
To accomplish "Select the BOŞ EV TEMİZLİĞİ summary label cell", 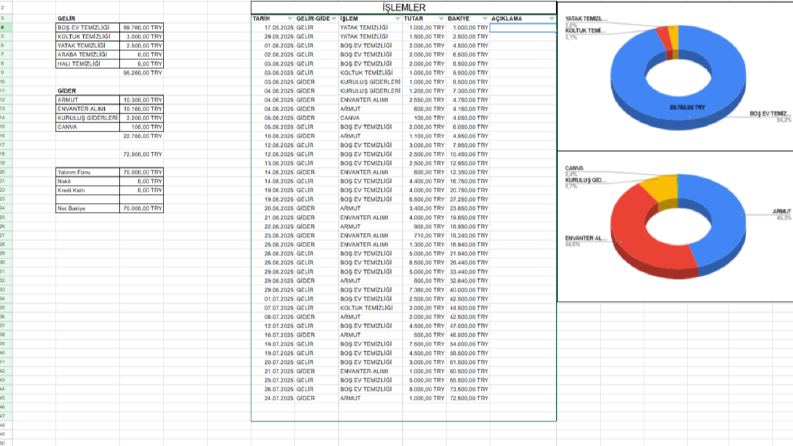I will click(87, 28).
